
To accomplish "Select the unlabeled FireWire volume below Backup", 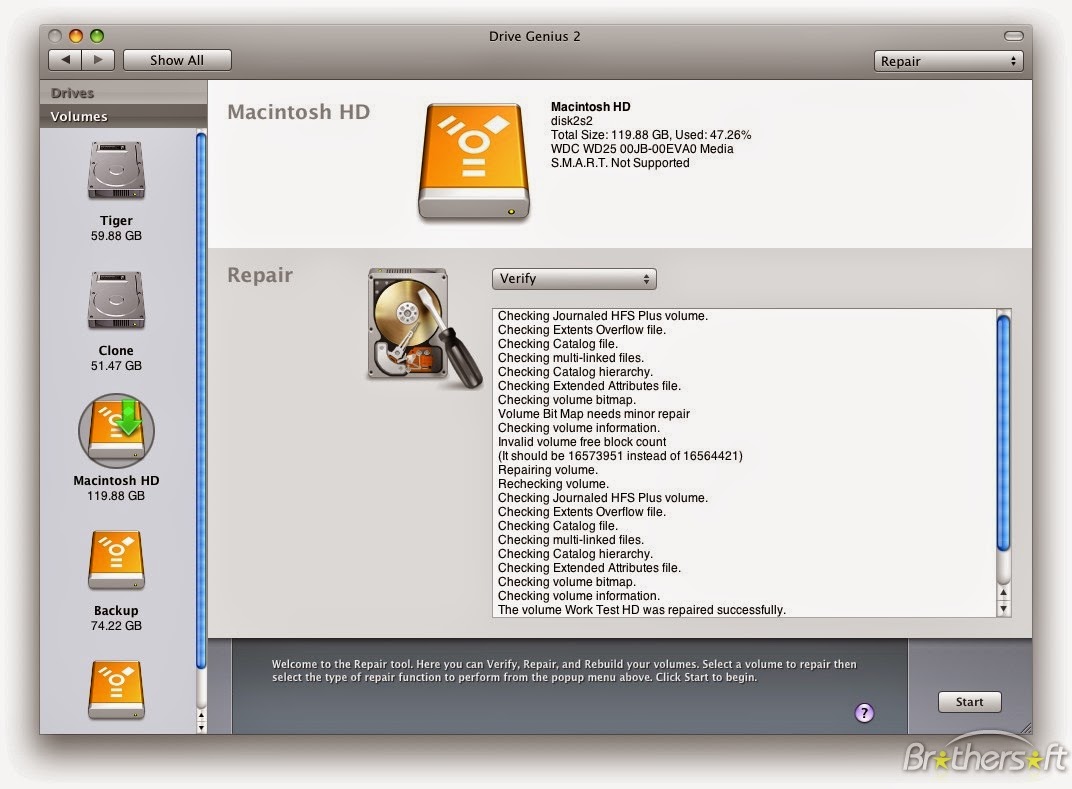I will [x=116, y=690].
